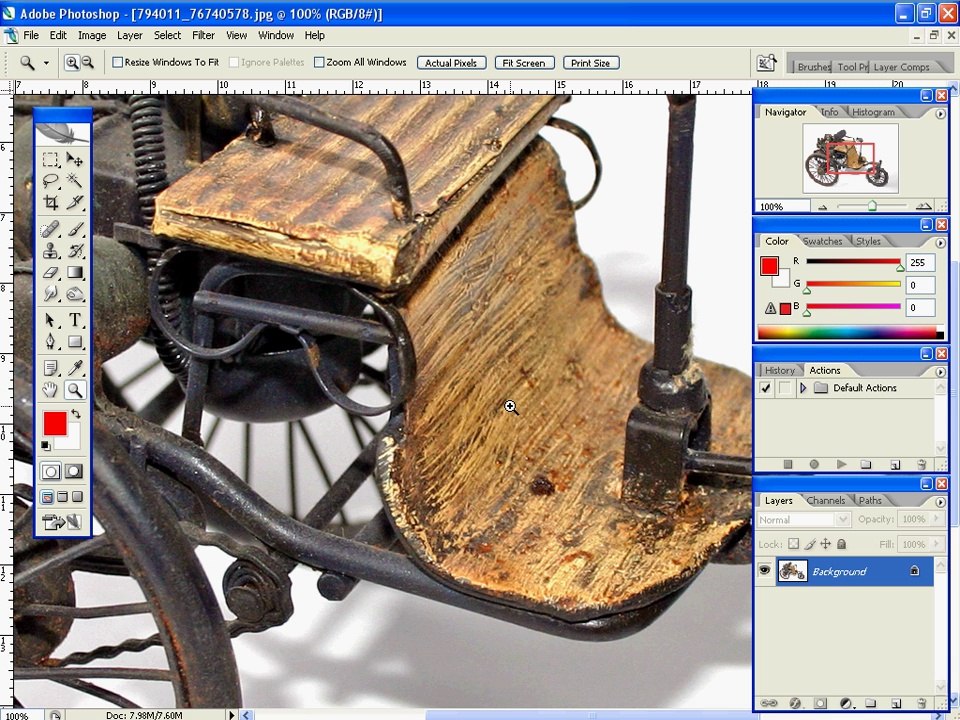Click the R value input field
The image size is (960, 720).
click(920, 263)
